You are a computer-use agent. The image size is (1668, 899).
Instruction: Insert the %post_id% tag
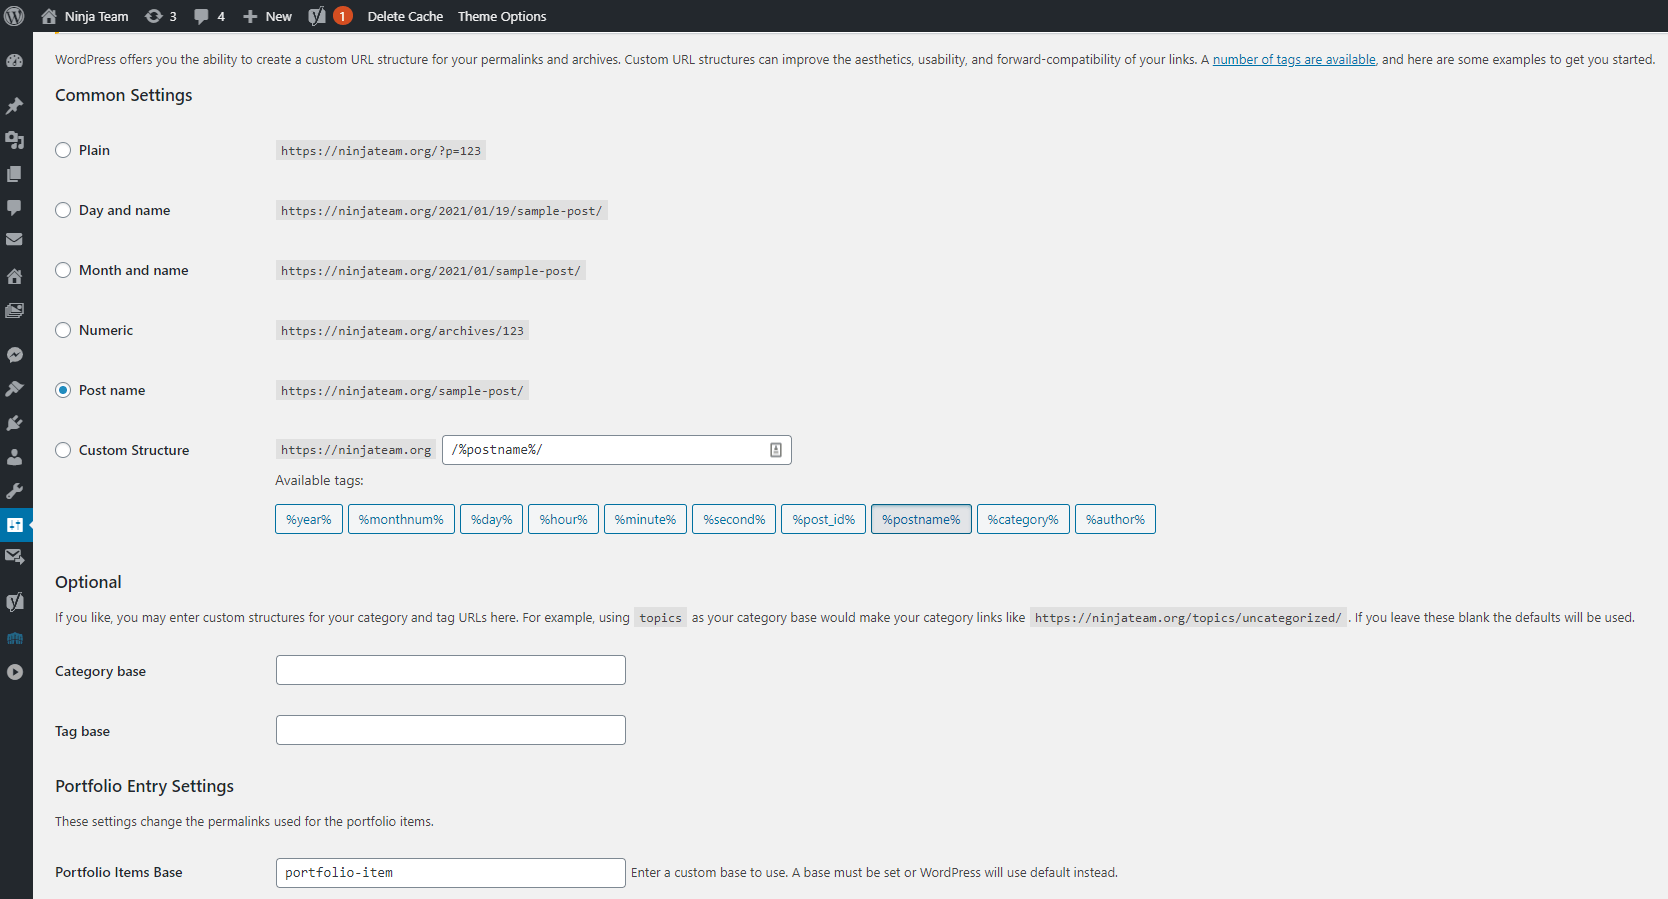pyautogui.click(x=823, y=519)
